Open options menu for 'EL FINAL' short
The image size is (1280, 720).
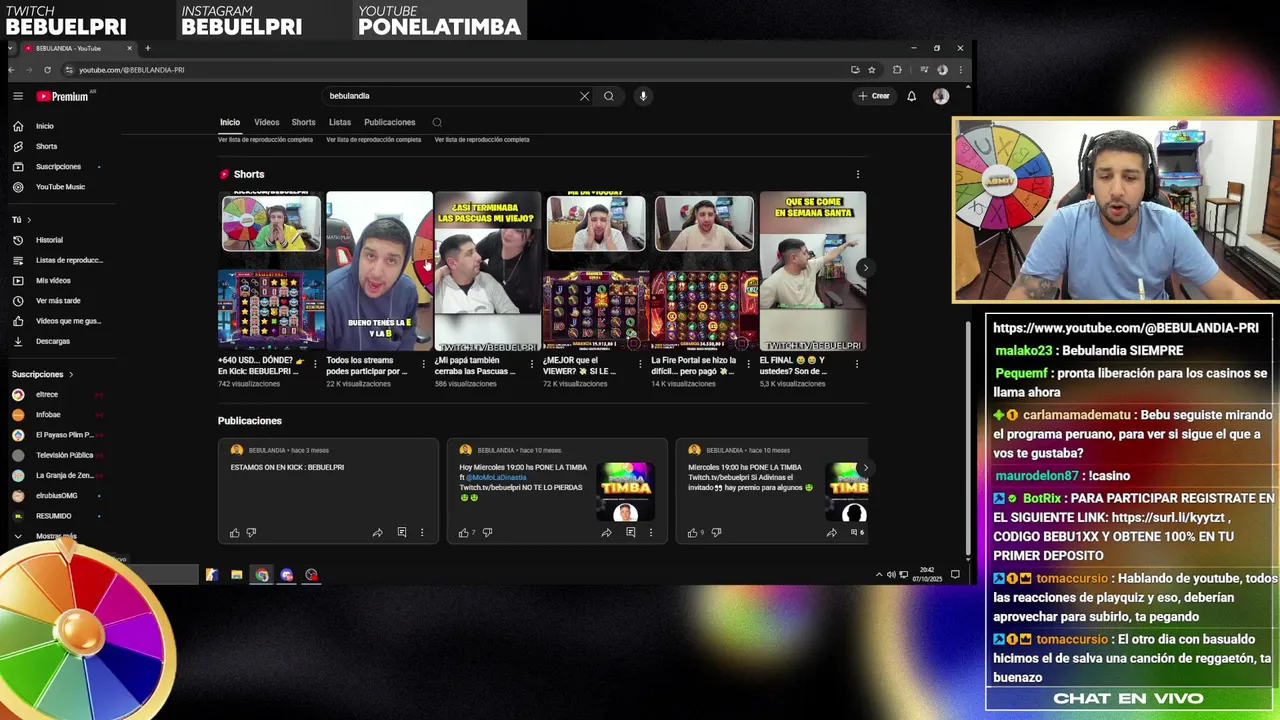click(856, 364)
